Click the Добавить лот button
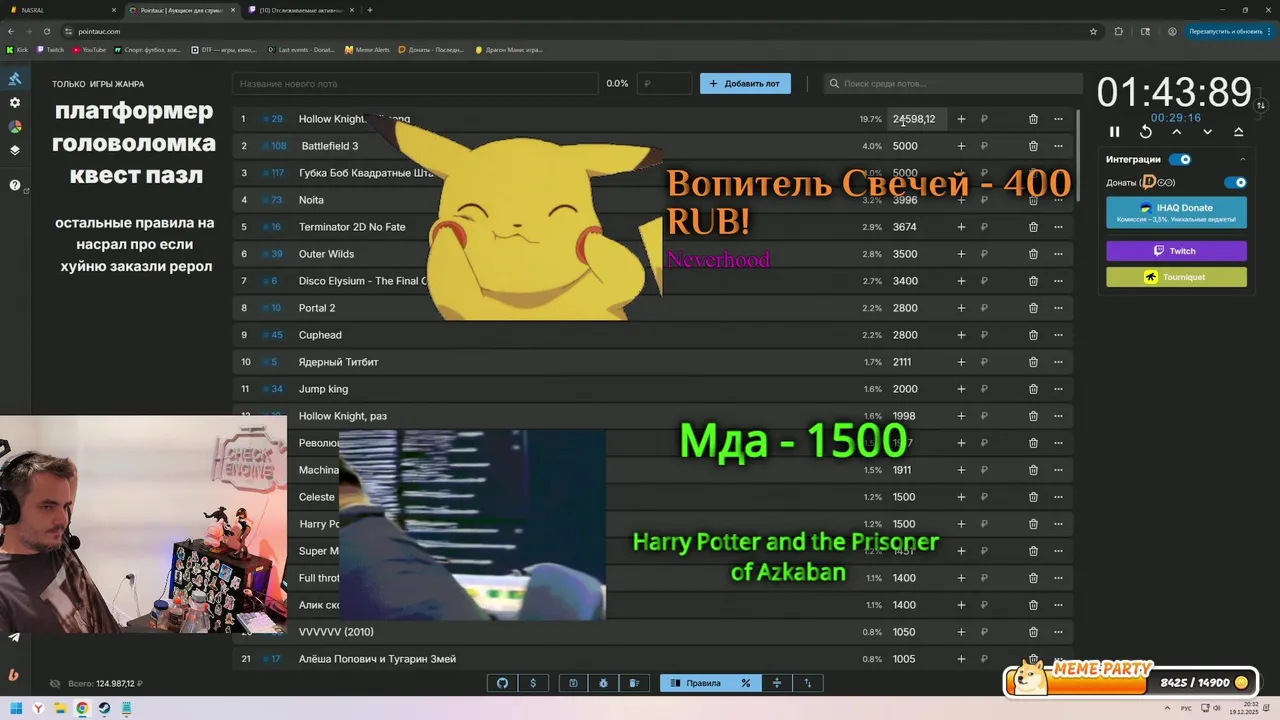Viewport: 1280px width, 720px height. click(745, 84)
